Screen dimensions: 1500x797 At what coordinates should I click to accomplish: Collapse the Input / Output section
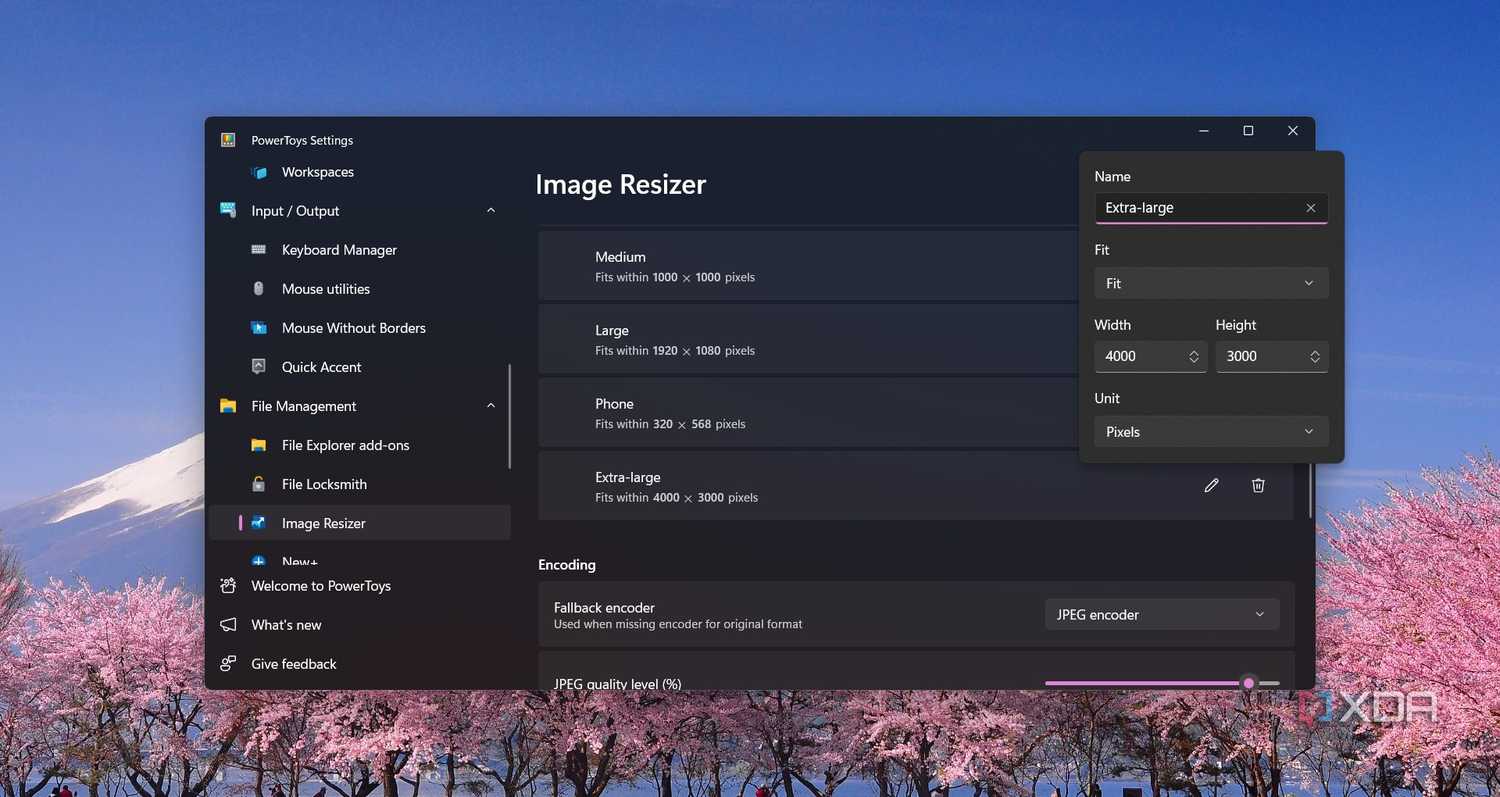point(490,211)
